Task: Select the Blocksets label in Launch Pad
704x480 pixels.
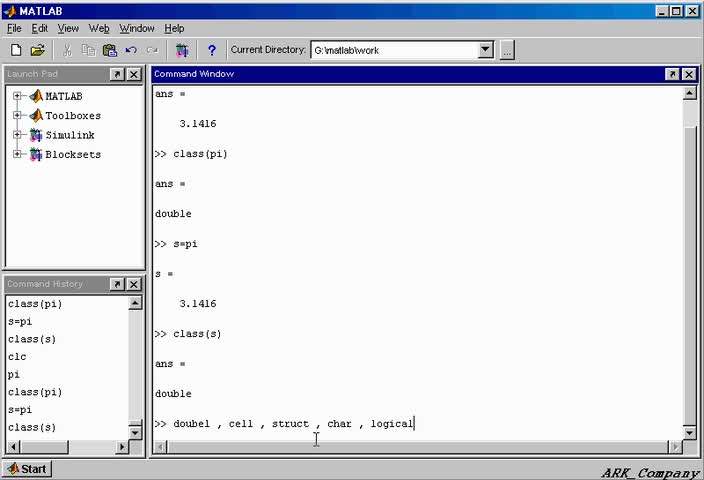Action: 73,154
